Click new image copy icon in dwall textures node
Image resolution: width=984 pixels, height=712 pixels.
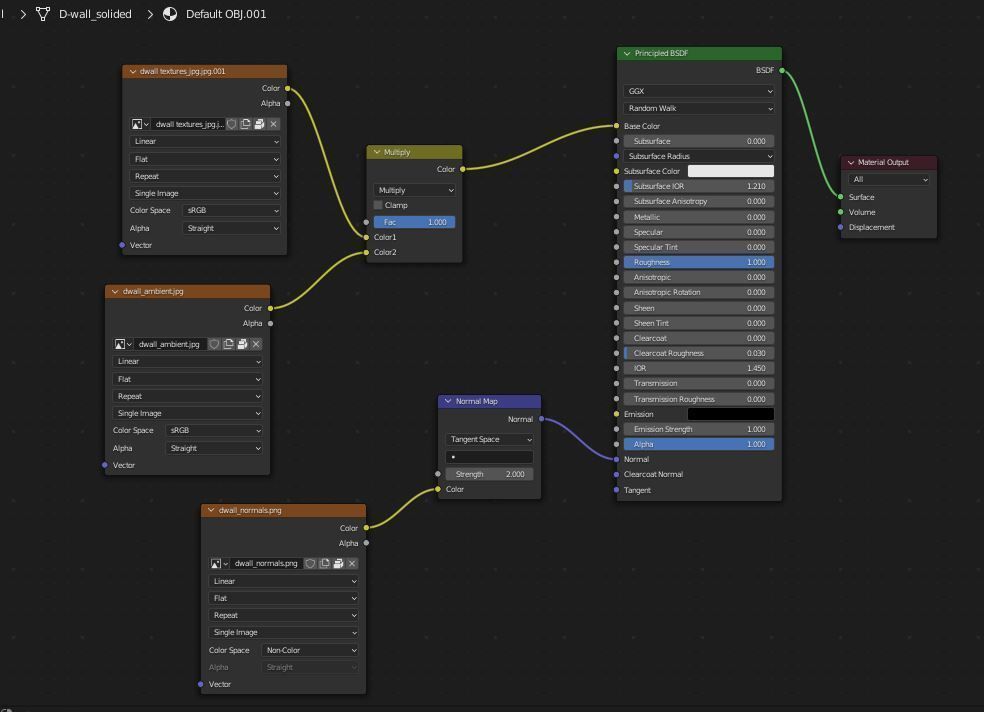point(245,124)
